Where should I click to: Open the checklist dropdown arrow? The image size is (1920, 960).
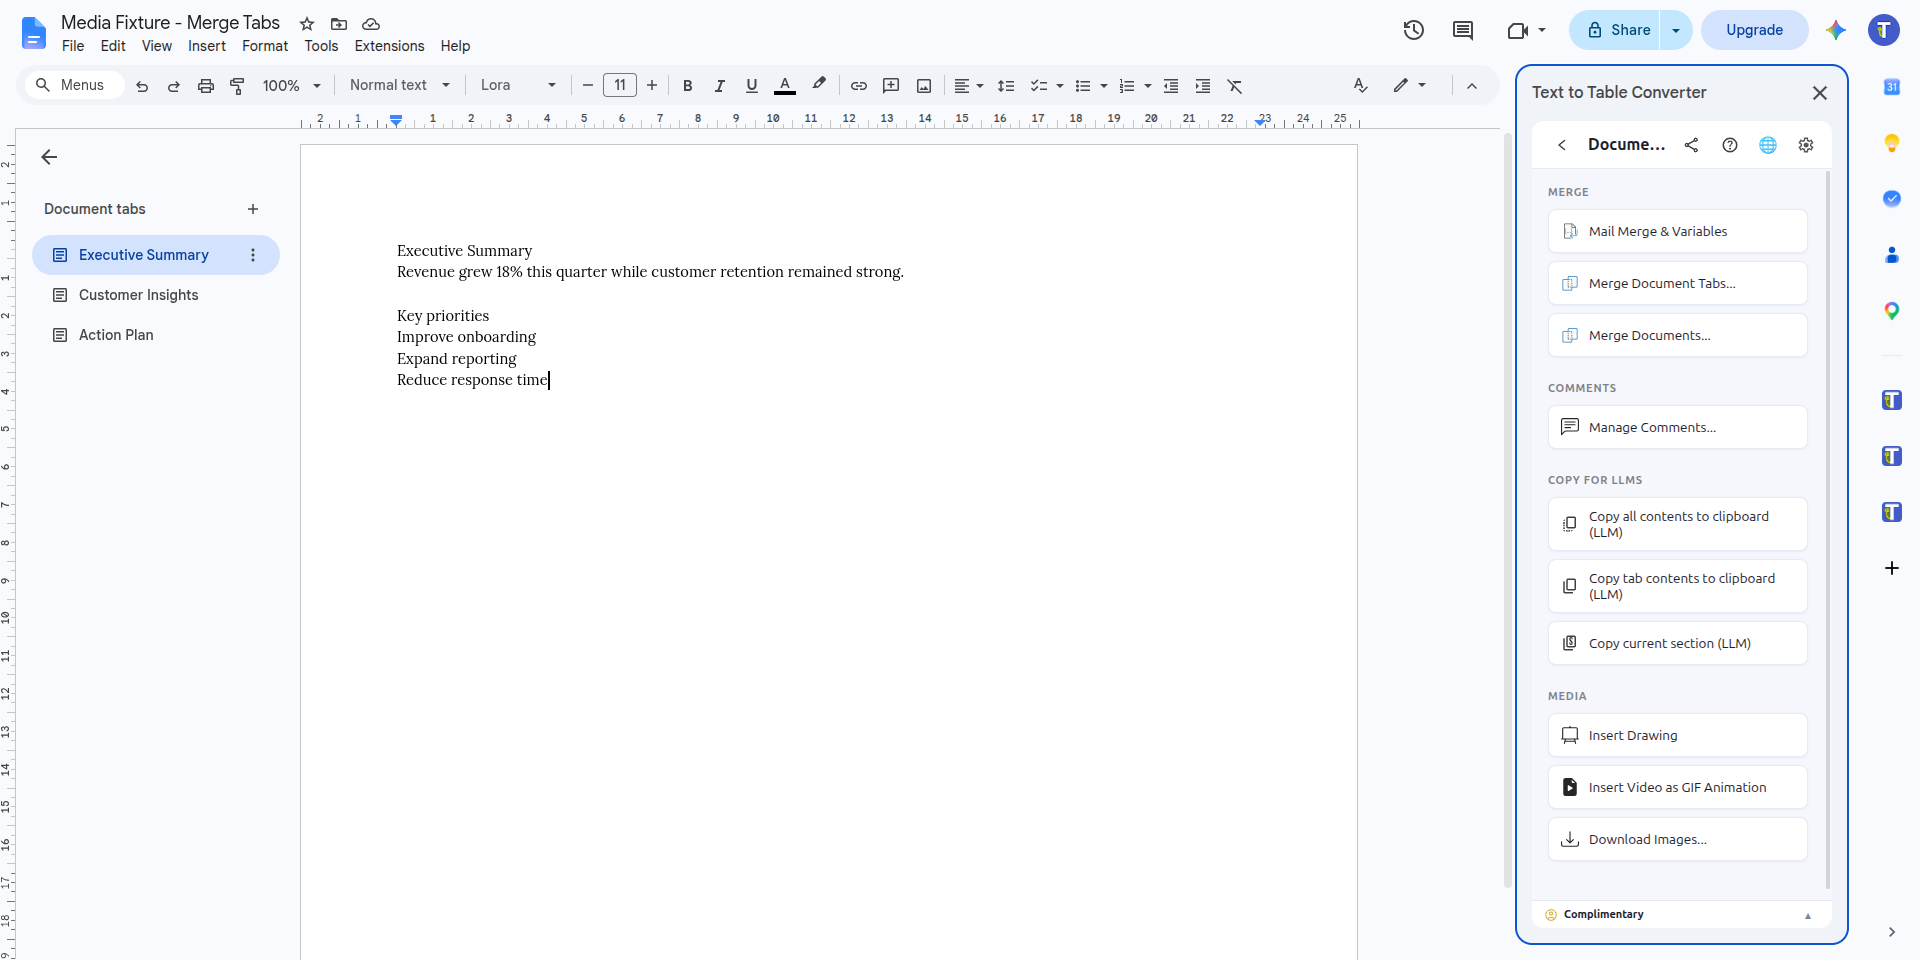pyautogui.click(x=1060, y=86)
